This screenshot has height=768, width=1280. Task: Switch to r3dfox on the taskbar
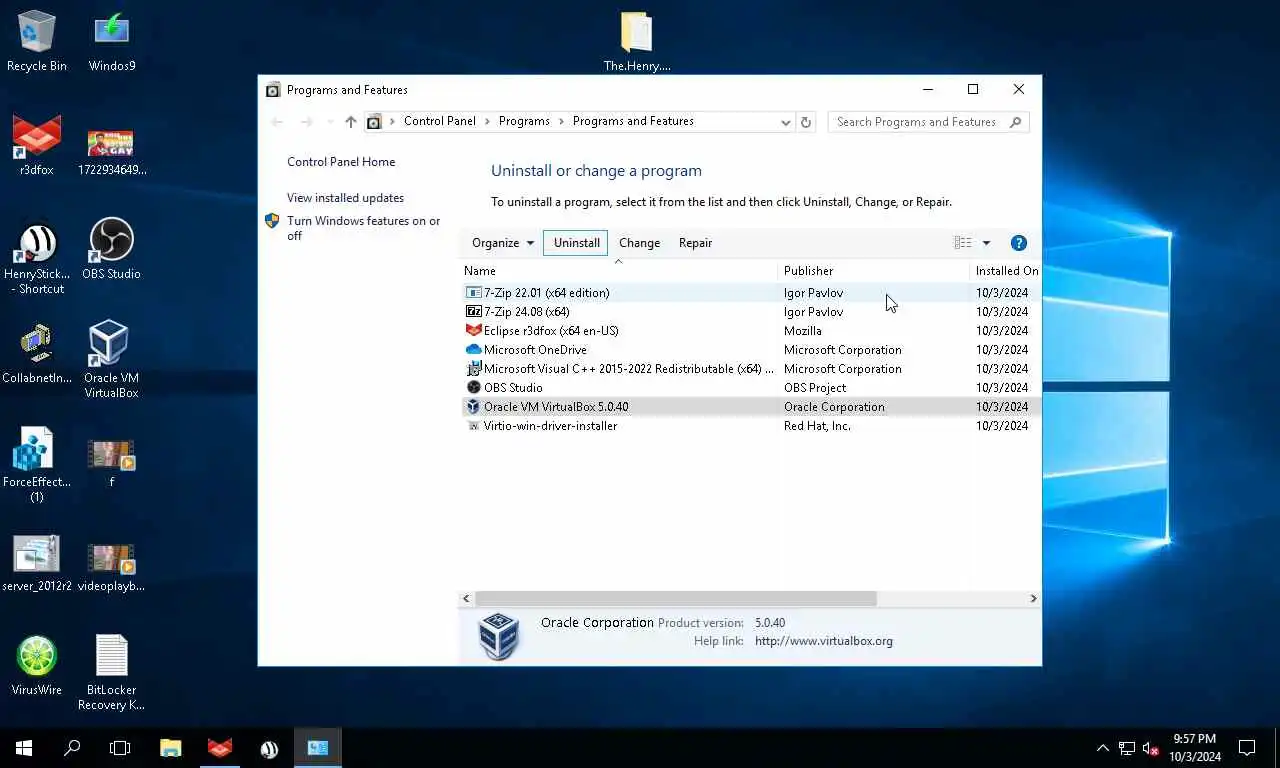tap(220, 747)
